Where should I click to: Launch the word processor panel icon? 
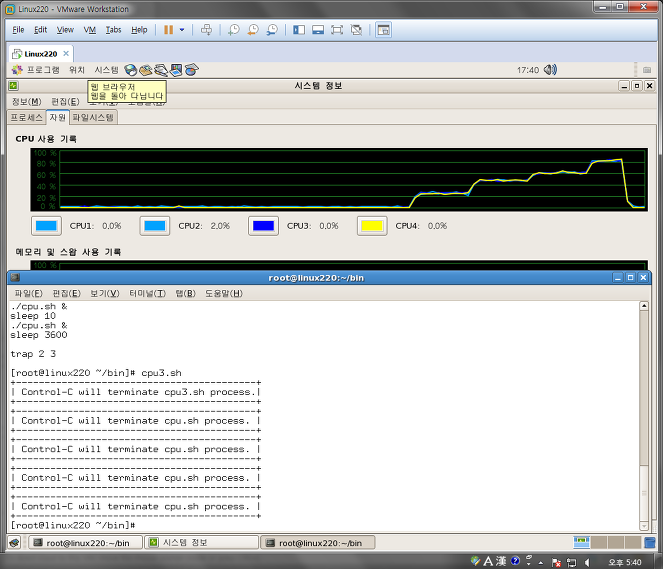[x=161, y=70]
